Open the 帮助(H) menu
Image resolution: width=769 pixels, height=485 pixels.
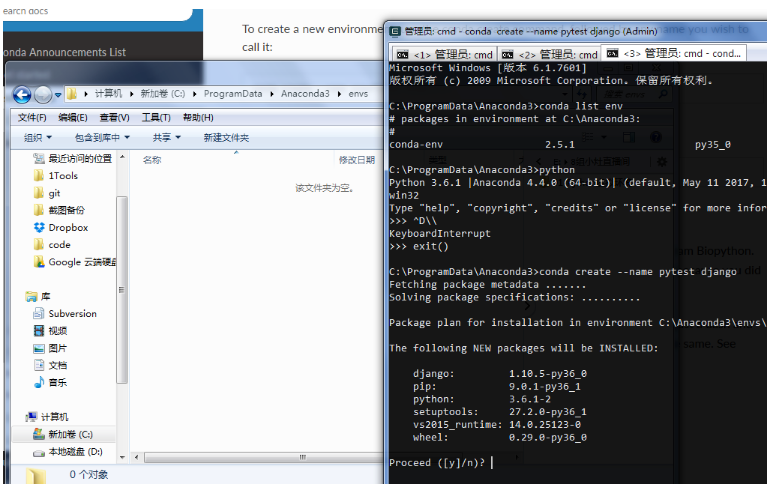[x=198, y=118]
